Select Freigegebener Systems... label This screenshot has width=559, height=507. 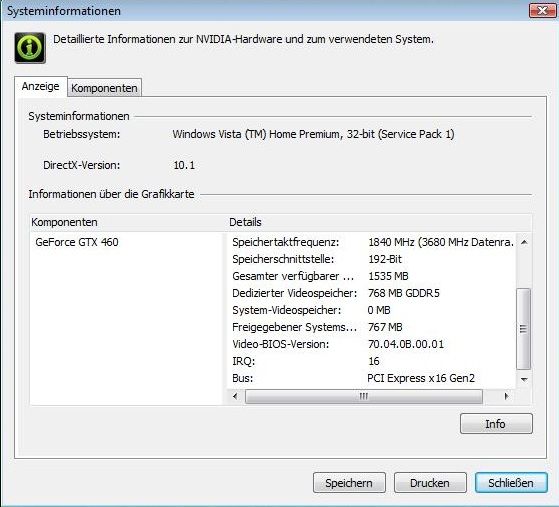pos(294,327)
